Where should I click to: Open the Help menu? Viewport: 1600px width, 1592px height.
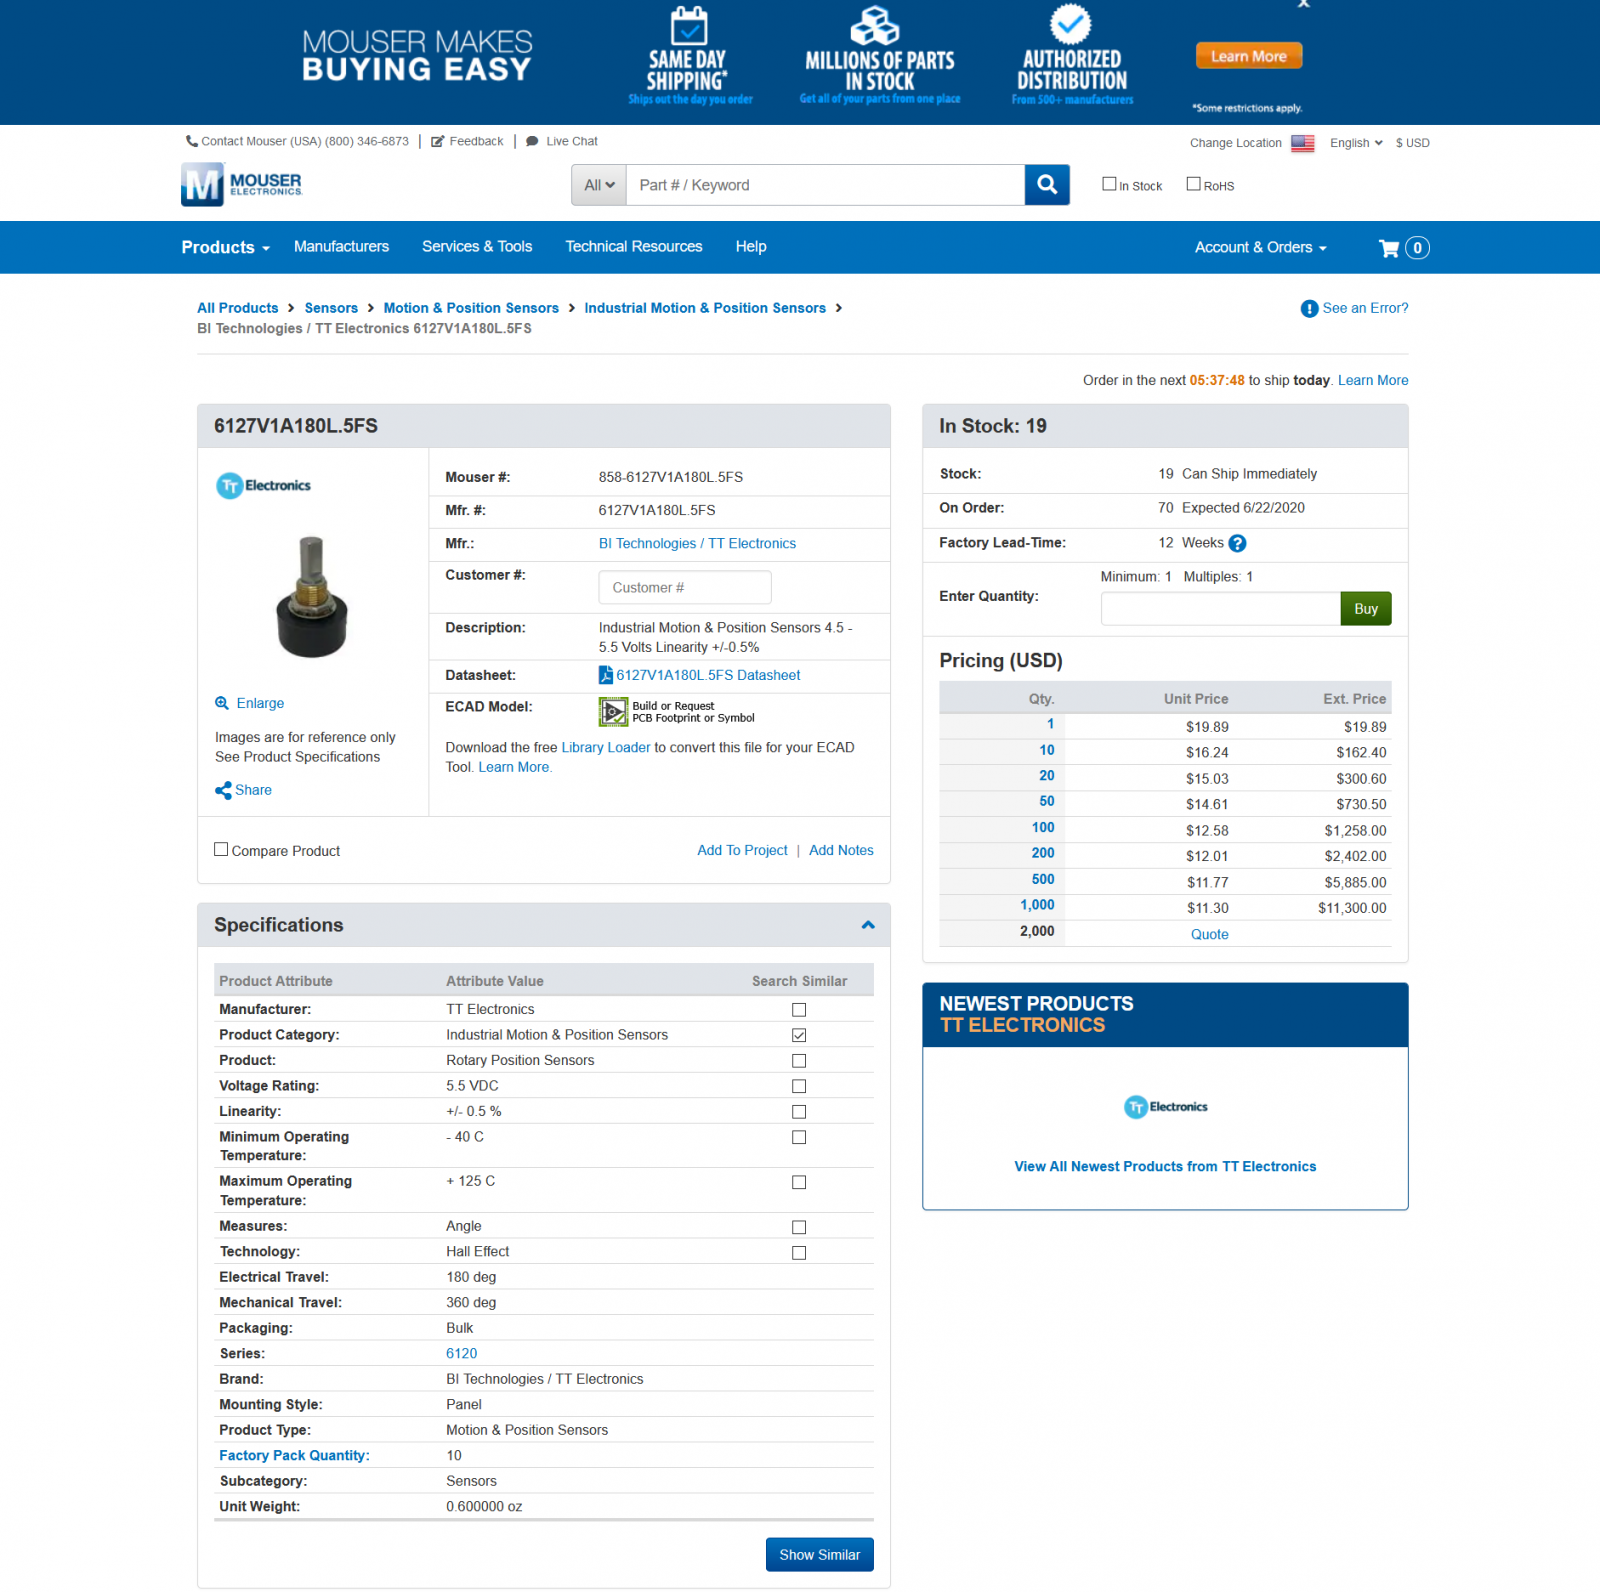[751, 246]
